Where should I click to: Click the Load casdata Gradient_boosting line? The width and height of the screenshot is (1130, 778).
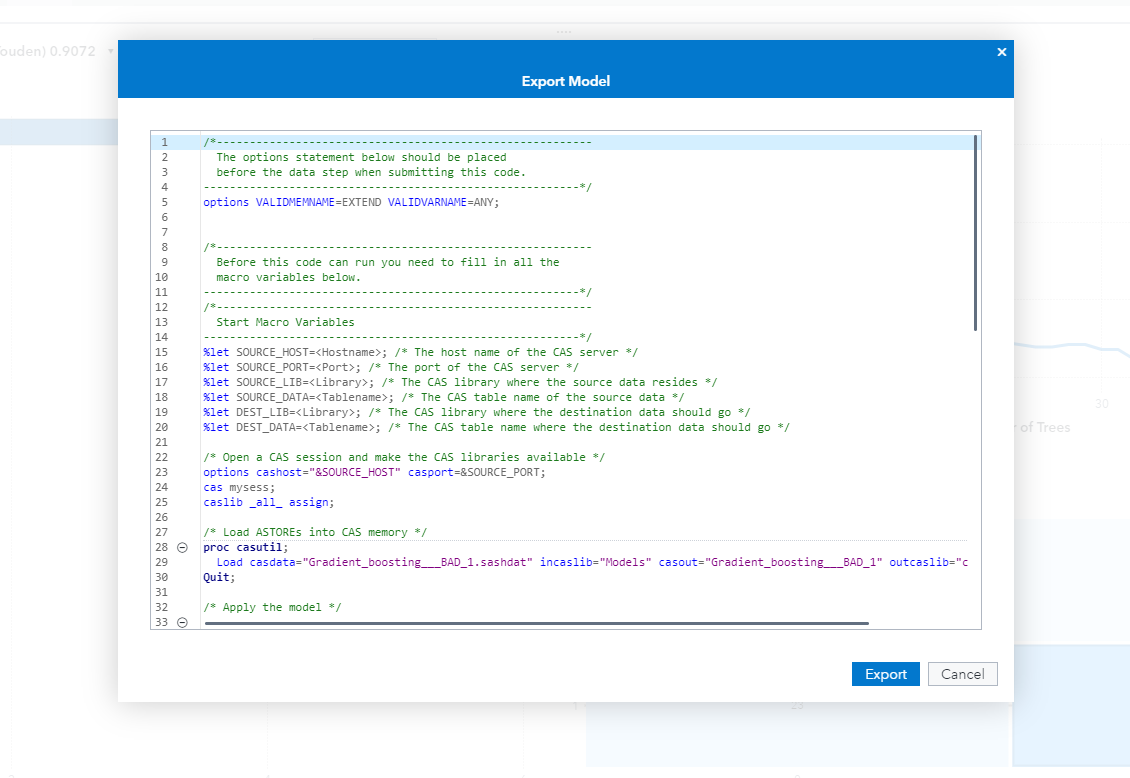pos(500,562)
